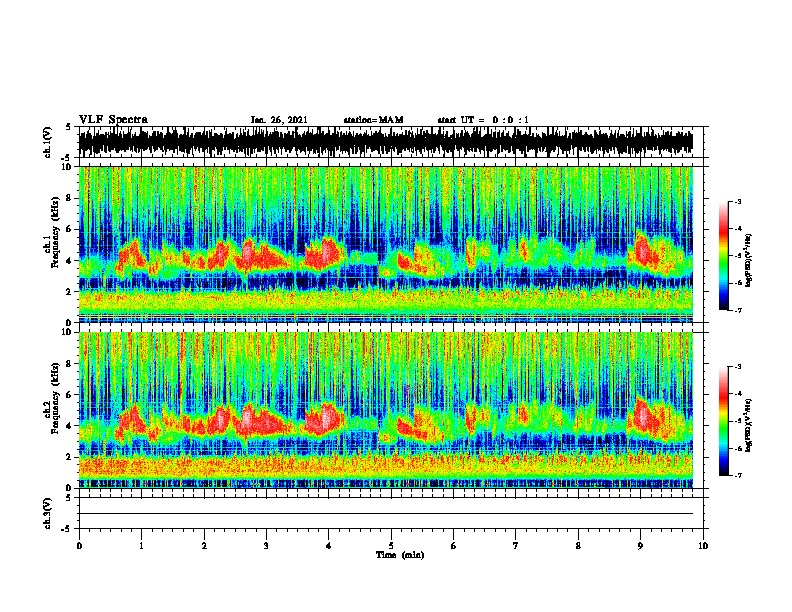Click time axis tick label "8"

pyautogui.click(x=578, y=546)
